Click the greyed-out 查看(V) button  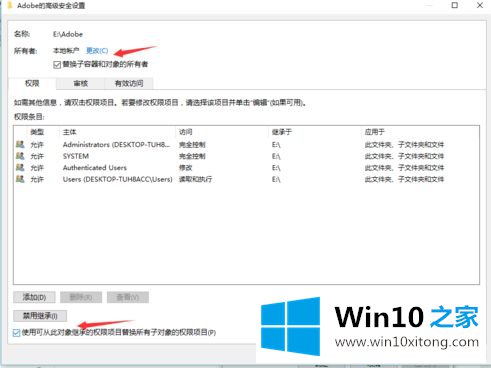pos(128,297)
